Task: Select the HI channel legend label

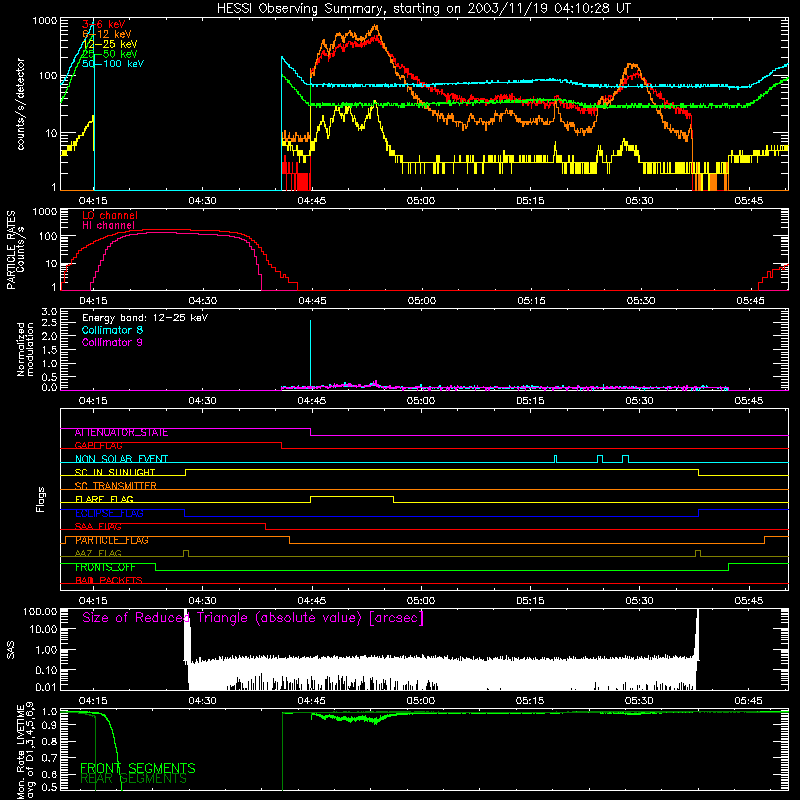Action: tap(109, 226)
